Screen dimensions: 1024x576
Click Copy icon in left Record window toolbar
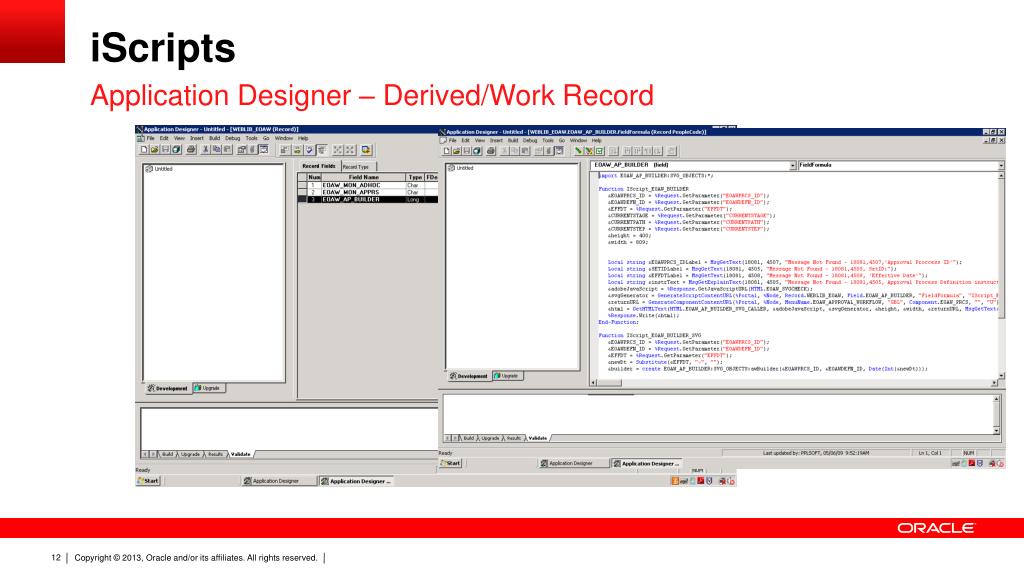click(216, 150)
